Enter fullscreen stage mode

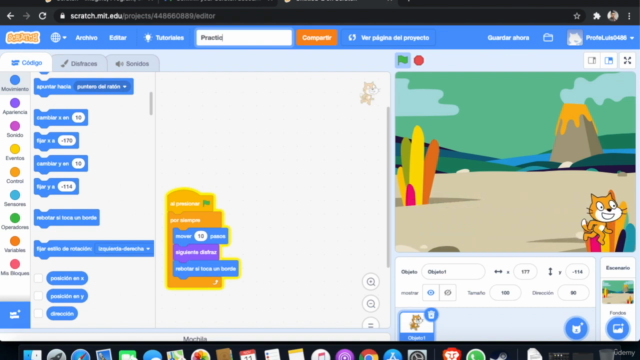tap(627, 60)
